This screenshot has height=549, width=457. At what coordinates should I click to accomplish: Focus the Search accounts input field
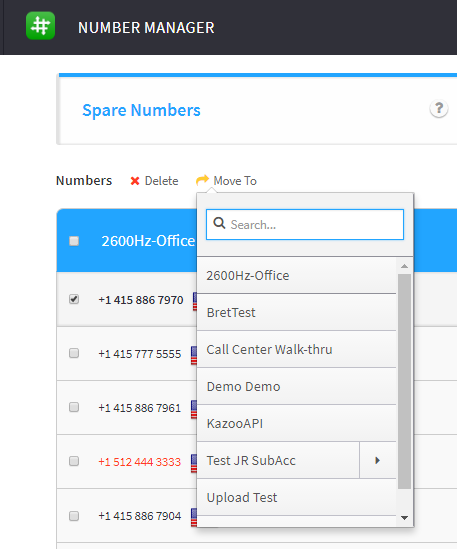(305, 224)
